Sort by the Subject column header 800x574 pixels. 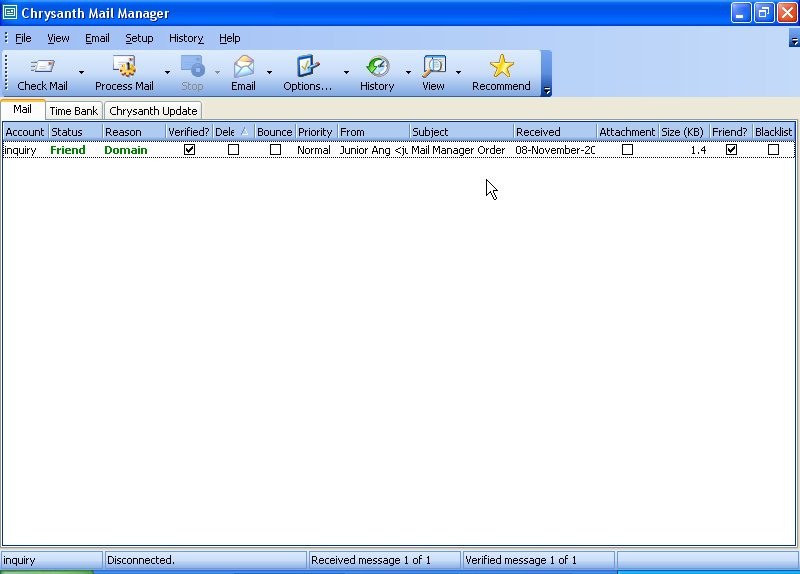[460, 132]
